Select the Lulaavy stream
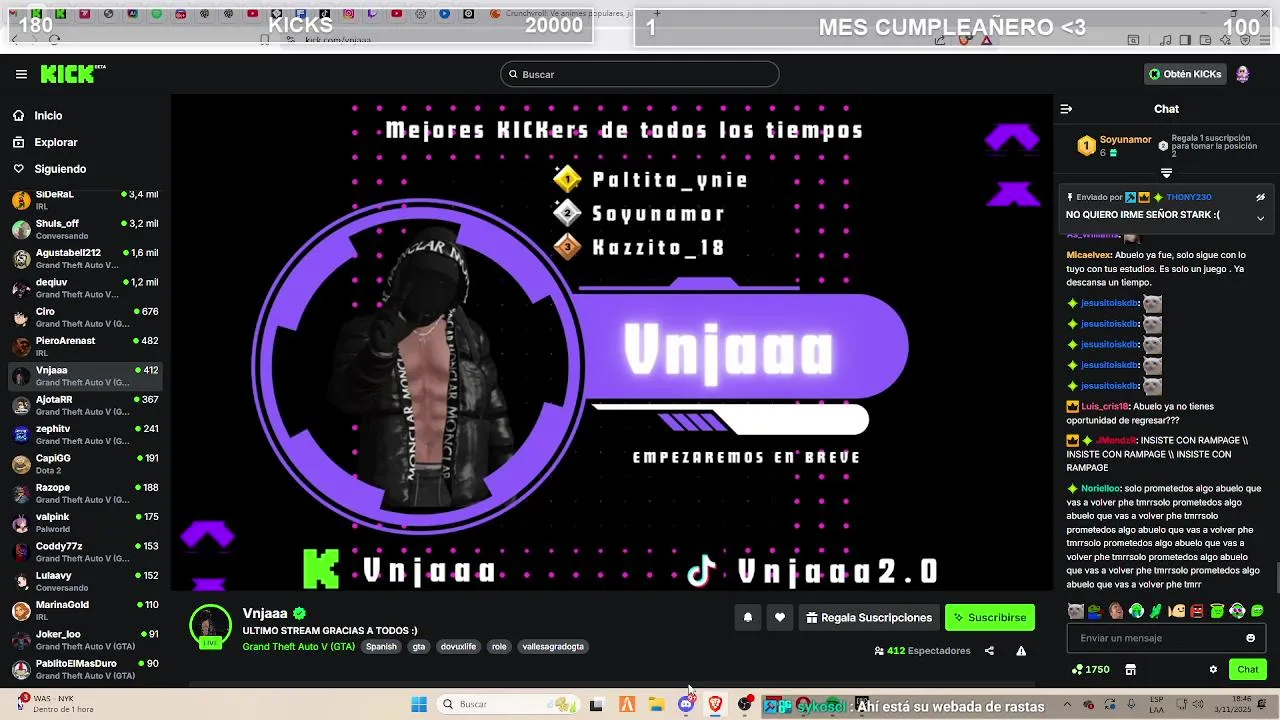 pyautogui.click(x=85, y=581)
